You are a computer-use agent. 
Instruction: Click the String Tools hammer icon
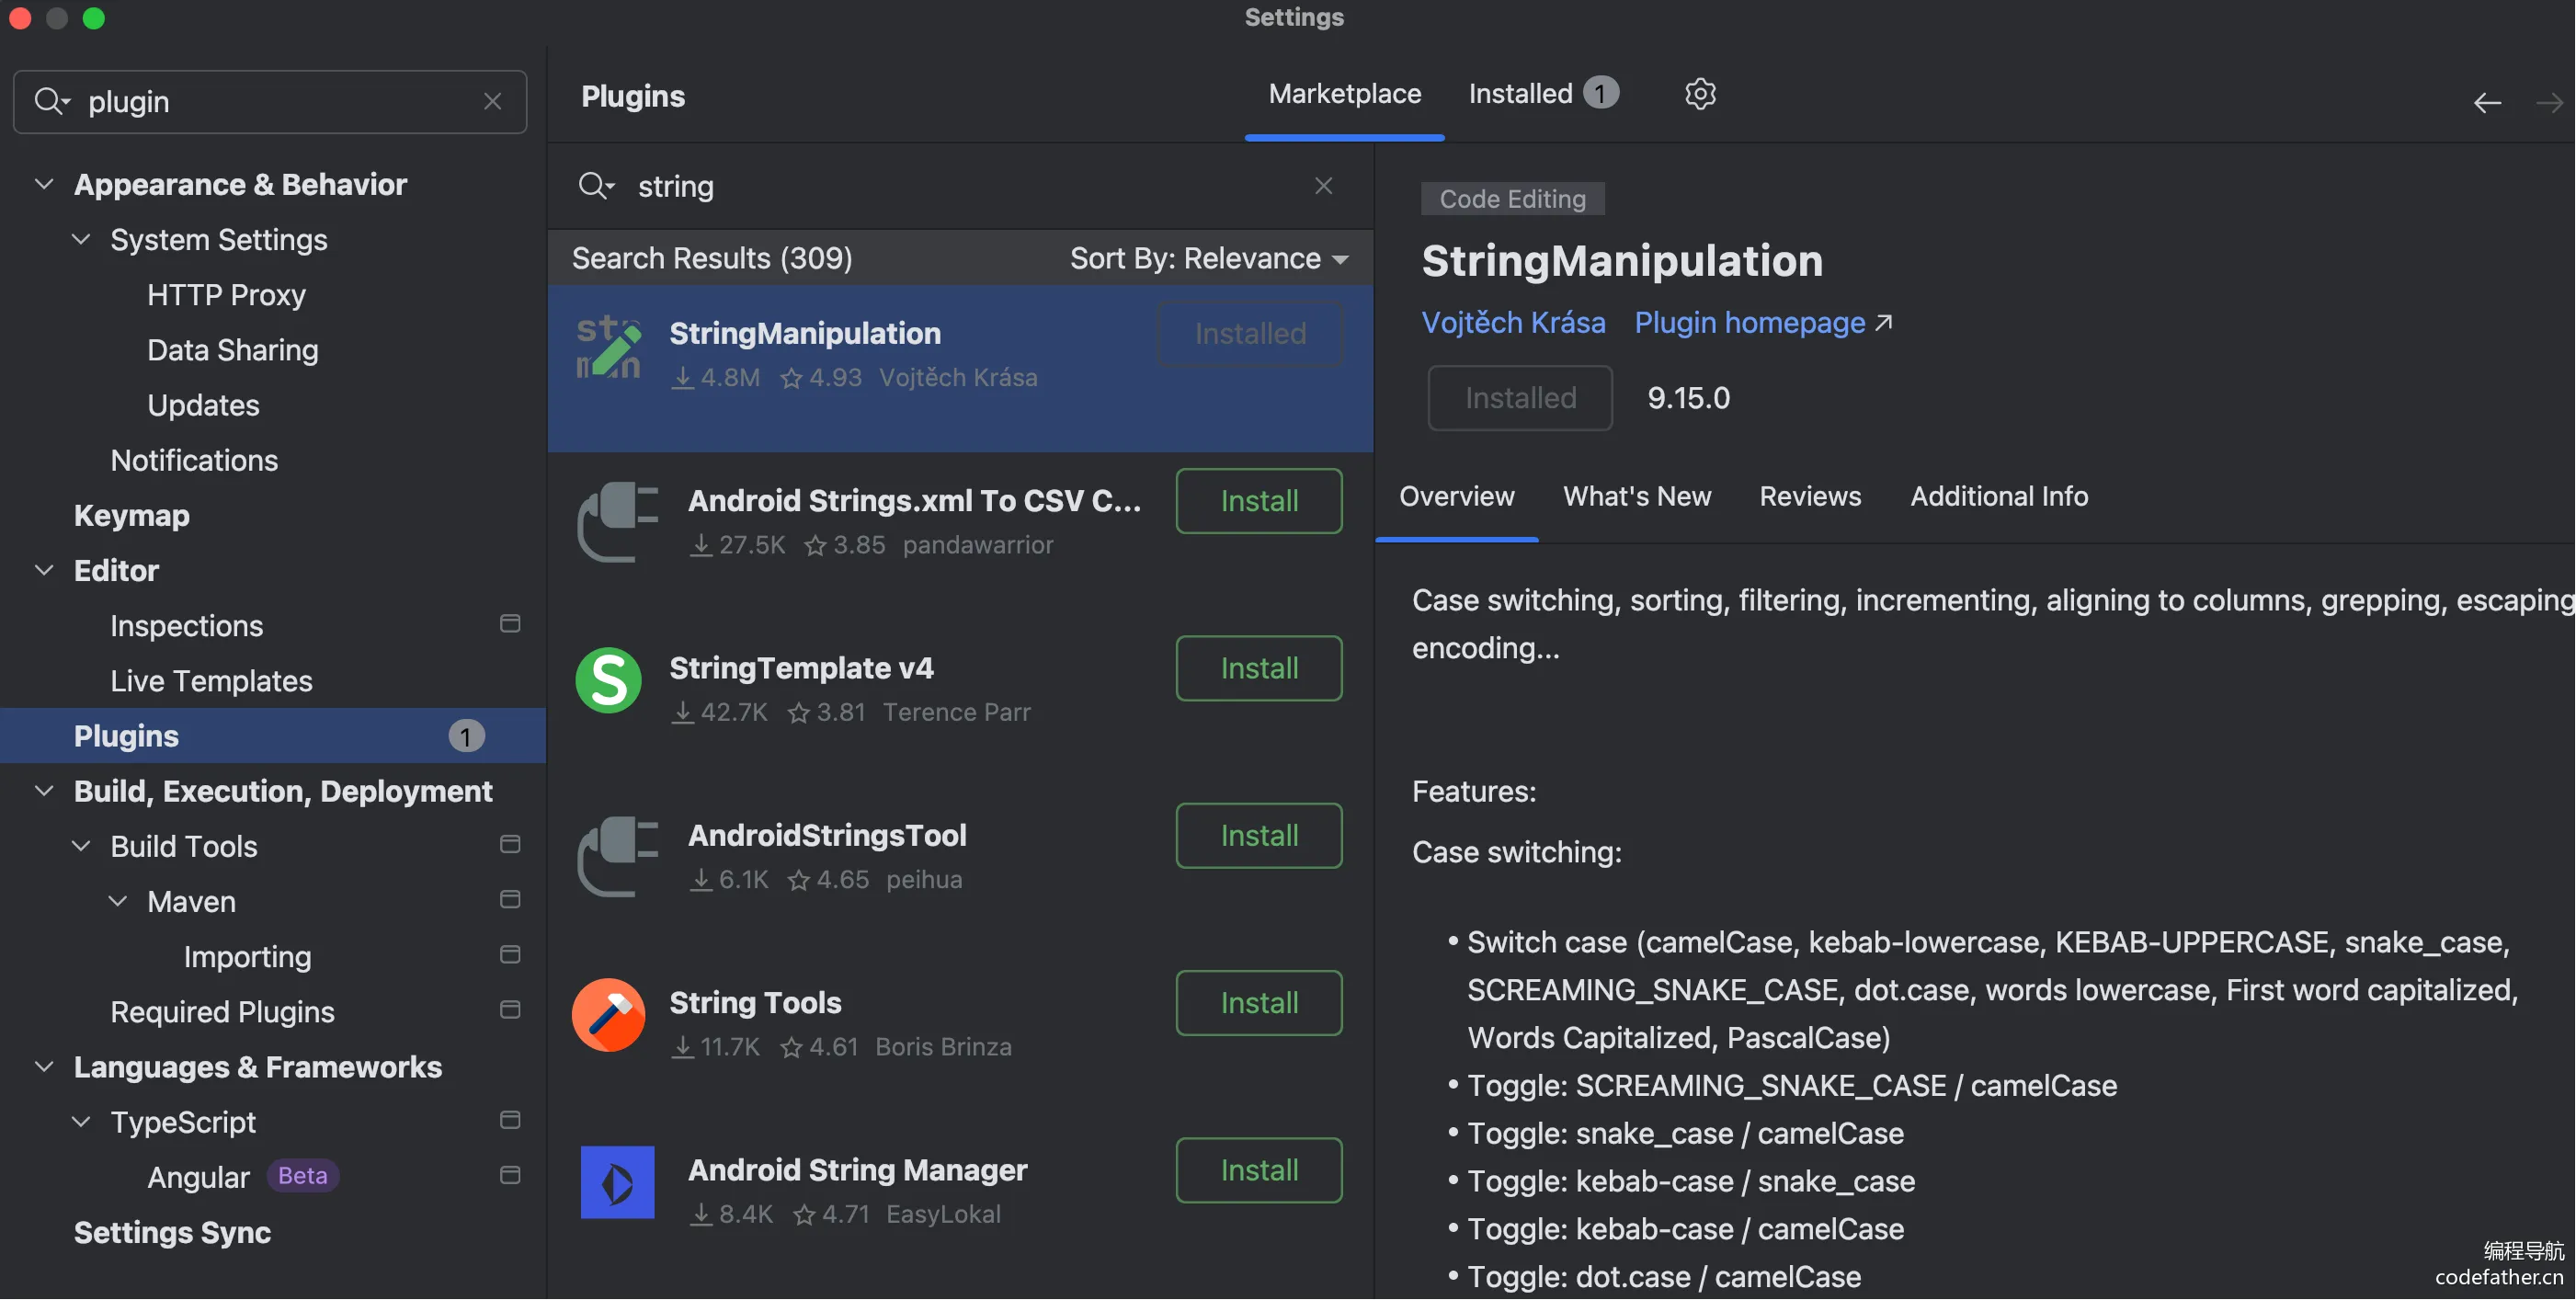608,1015
